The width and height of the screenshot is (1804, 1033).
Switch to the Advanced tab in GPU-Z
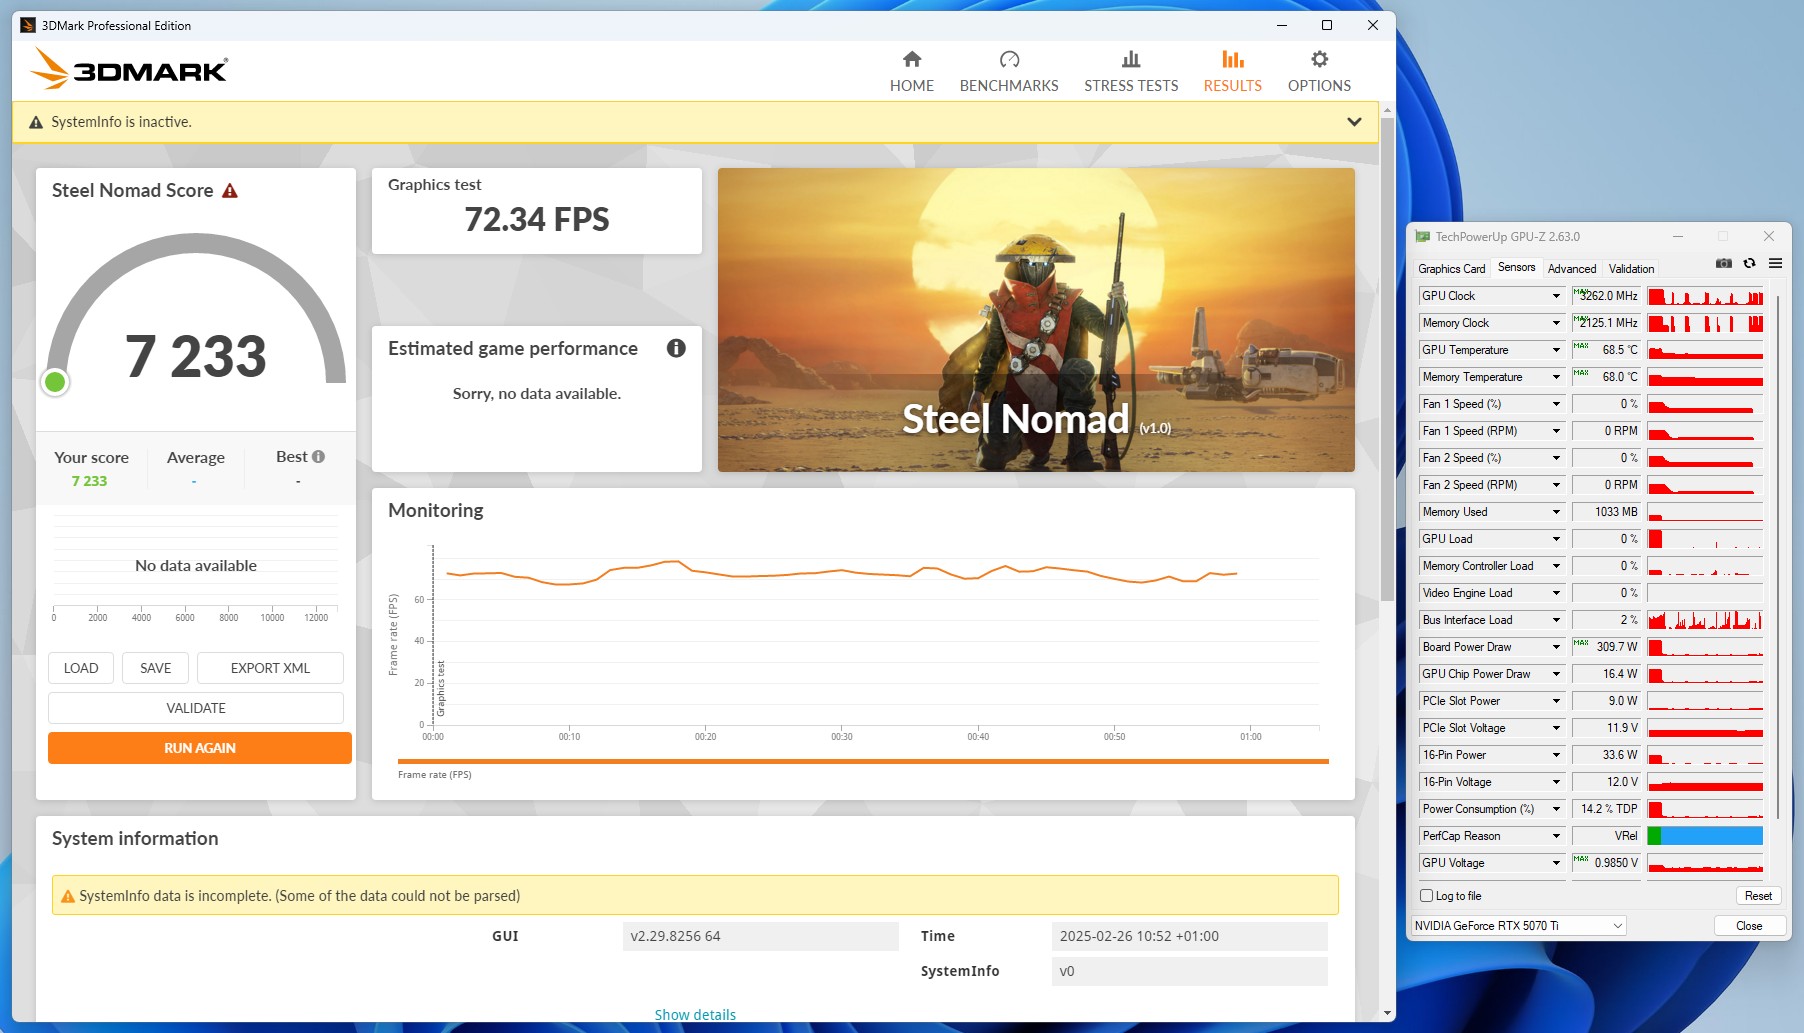click(1571, 269)
